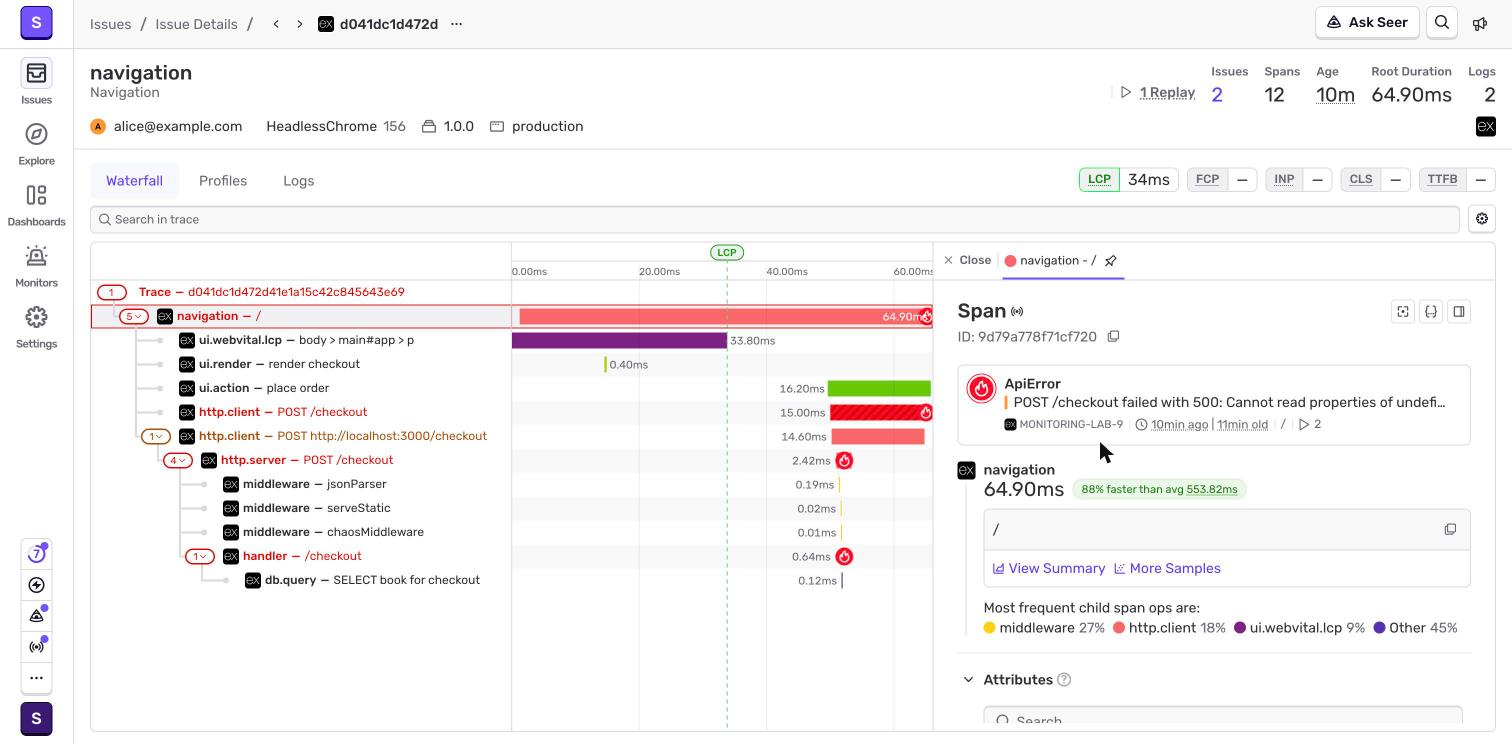Open Dashboards in the sidebar
This screenshot has height=744, width=1512.
click(36, 195)
